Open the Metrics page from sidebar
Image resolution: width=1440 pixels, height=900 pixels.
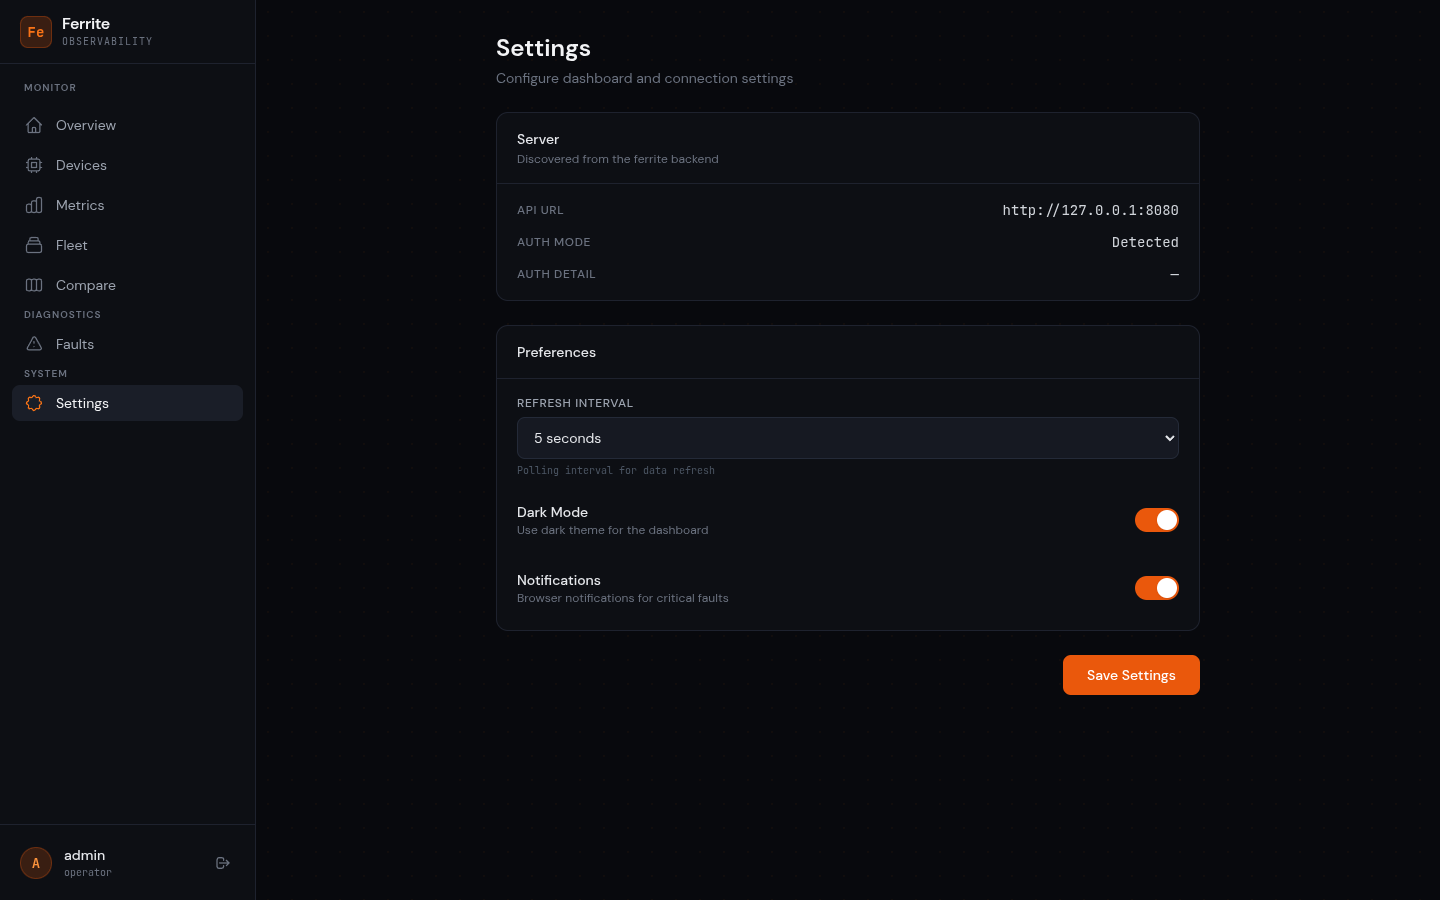[x=80, y=205]
